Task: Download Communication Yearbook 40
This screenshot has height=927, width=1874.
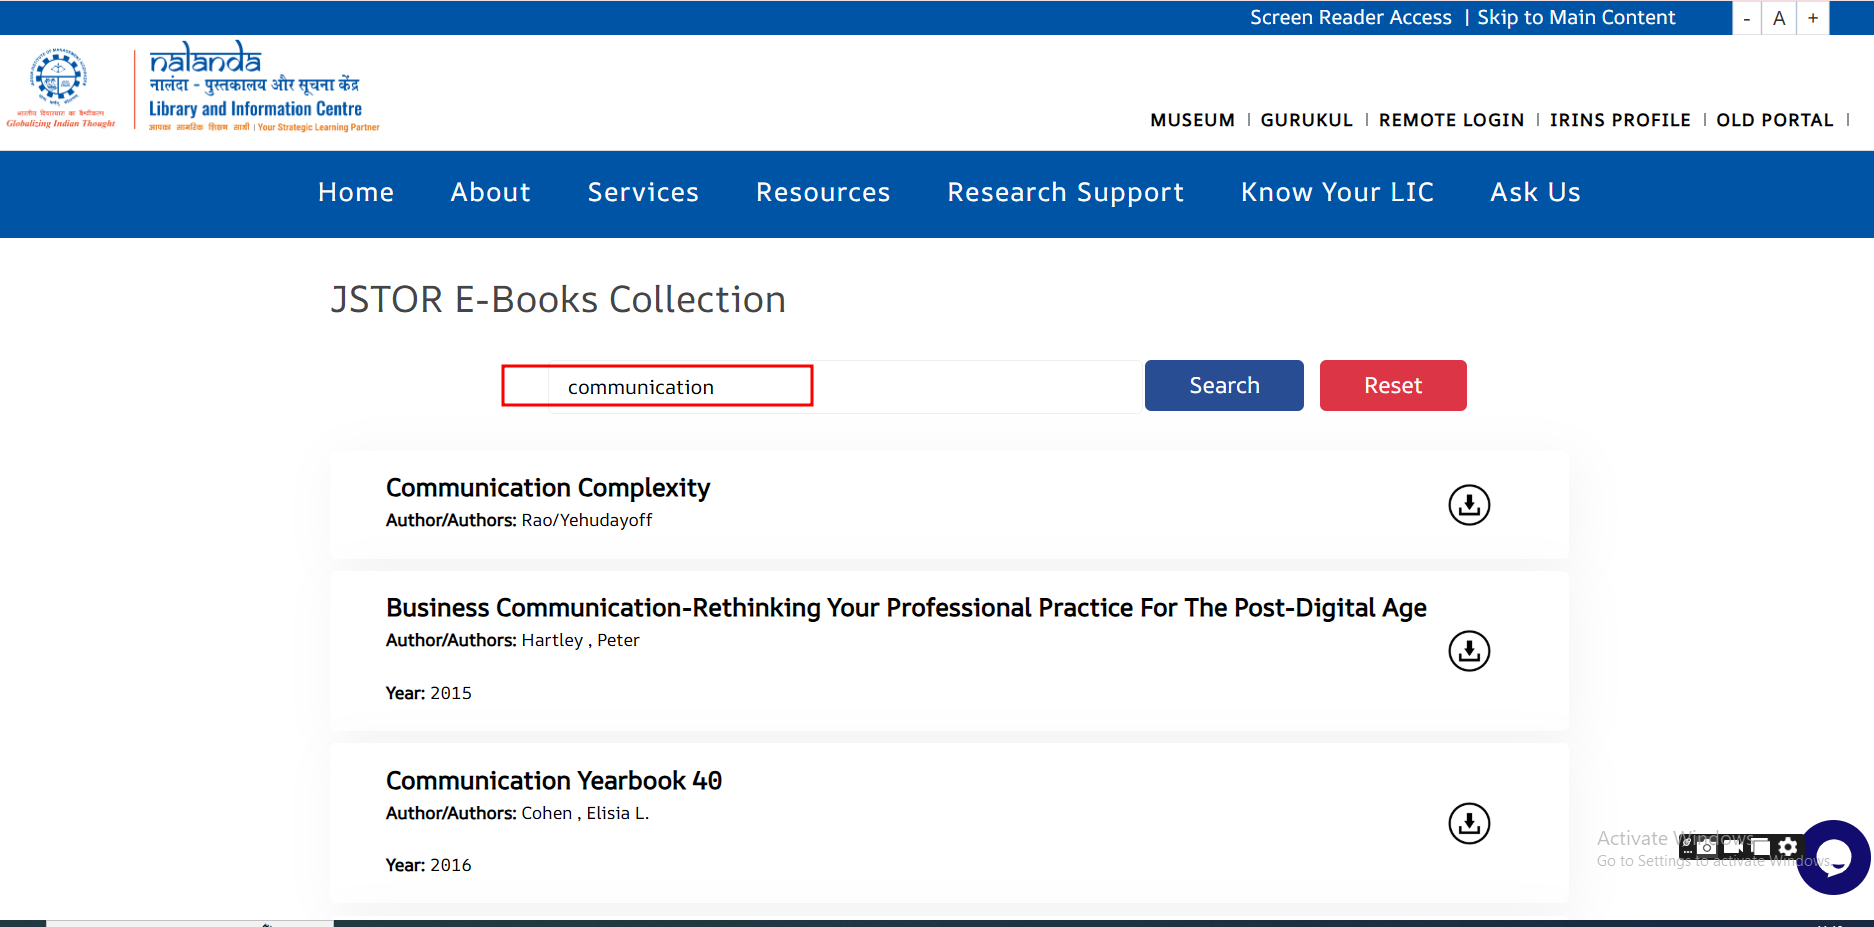Action: pyautogui.click(x=1469, y=823)
